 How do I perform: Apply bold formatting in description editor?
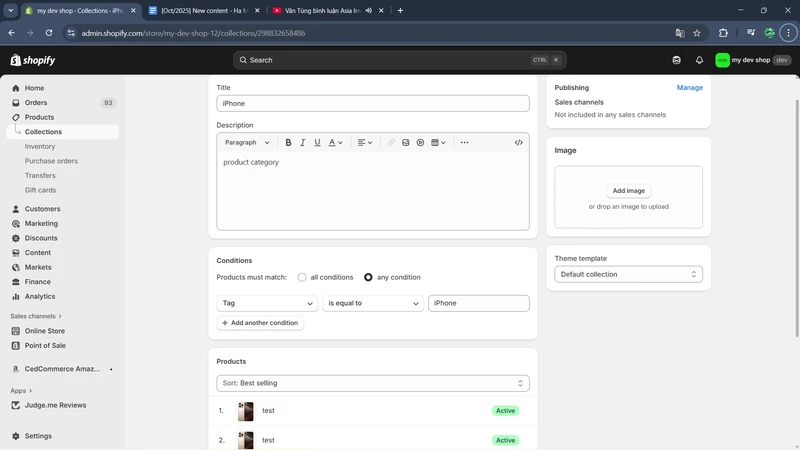coord(289,143)
